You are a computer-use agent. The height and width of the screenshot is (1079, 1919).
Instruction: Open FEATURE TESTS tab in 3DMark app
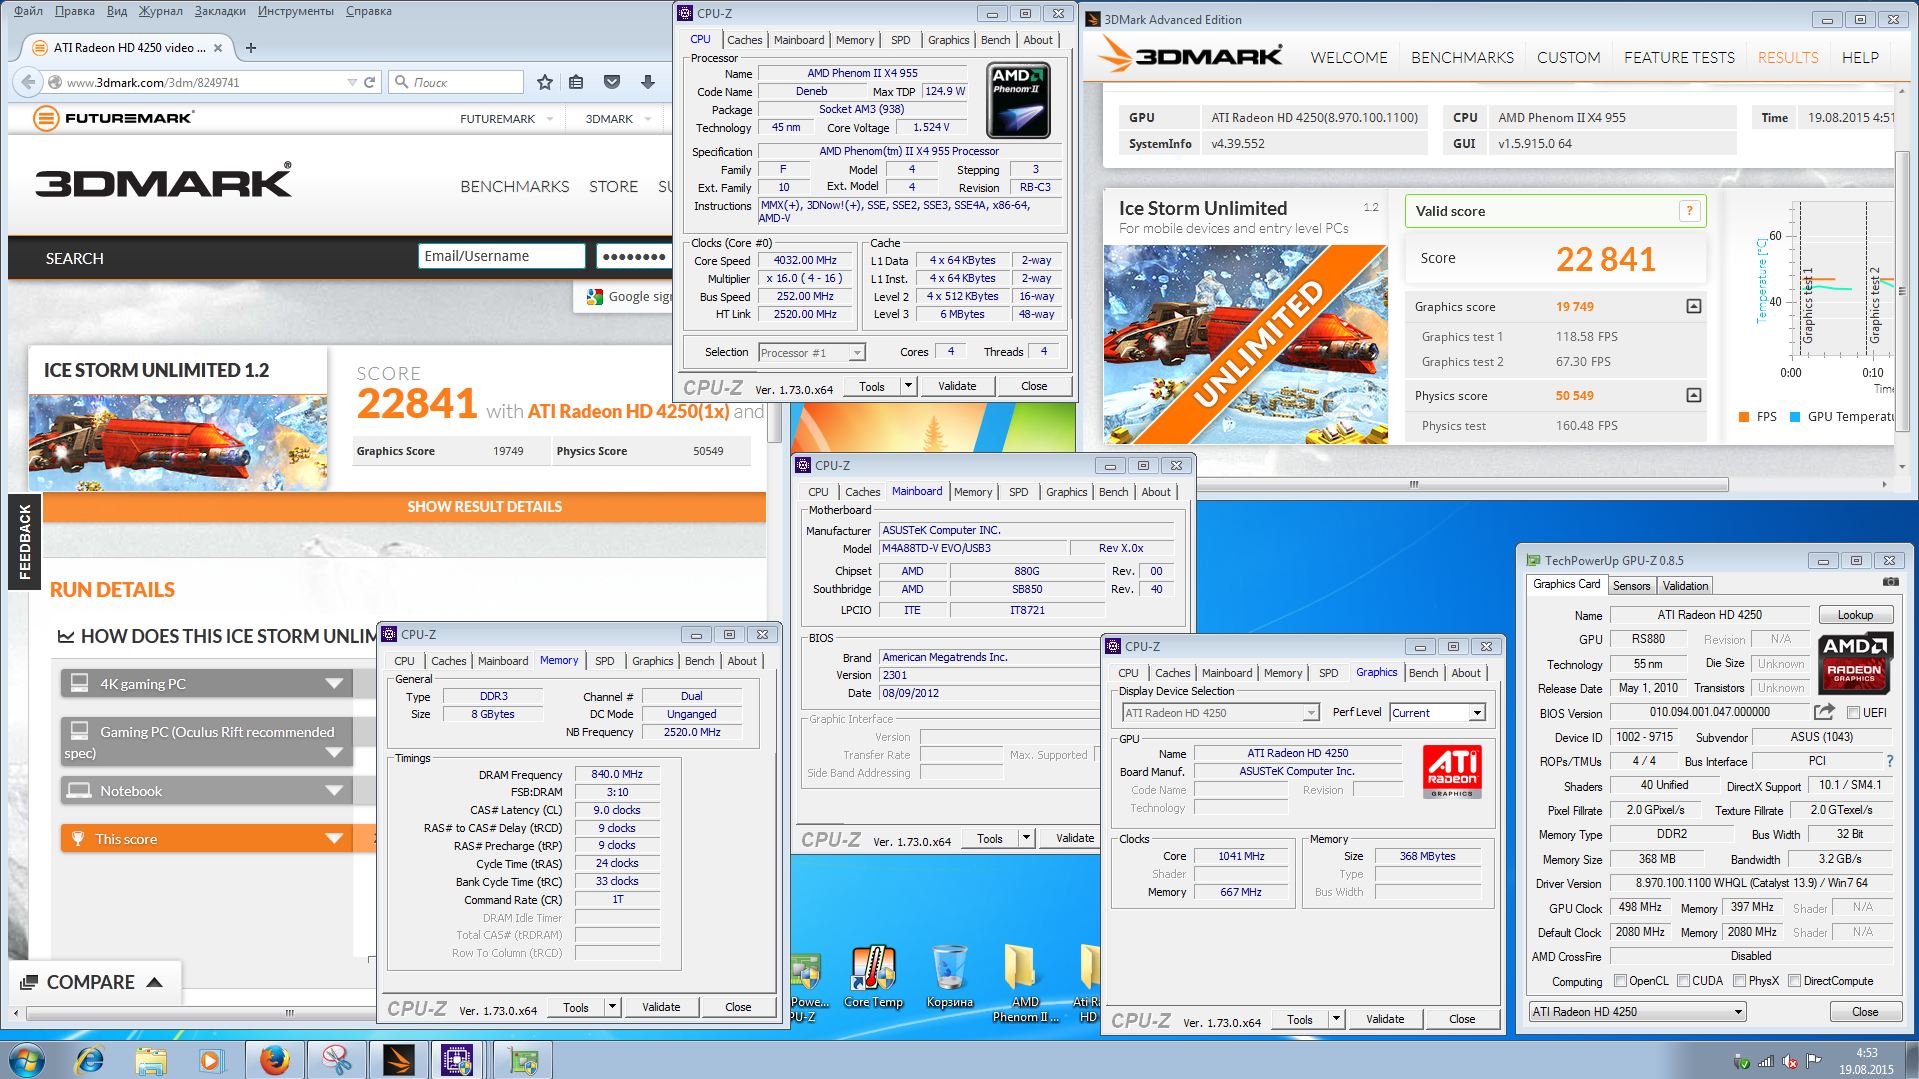(x=1679, y=58)
